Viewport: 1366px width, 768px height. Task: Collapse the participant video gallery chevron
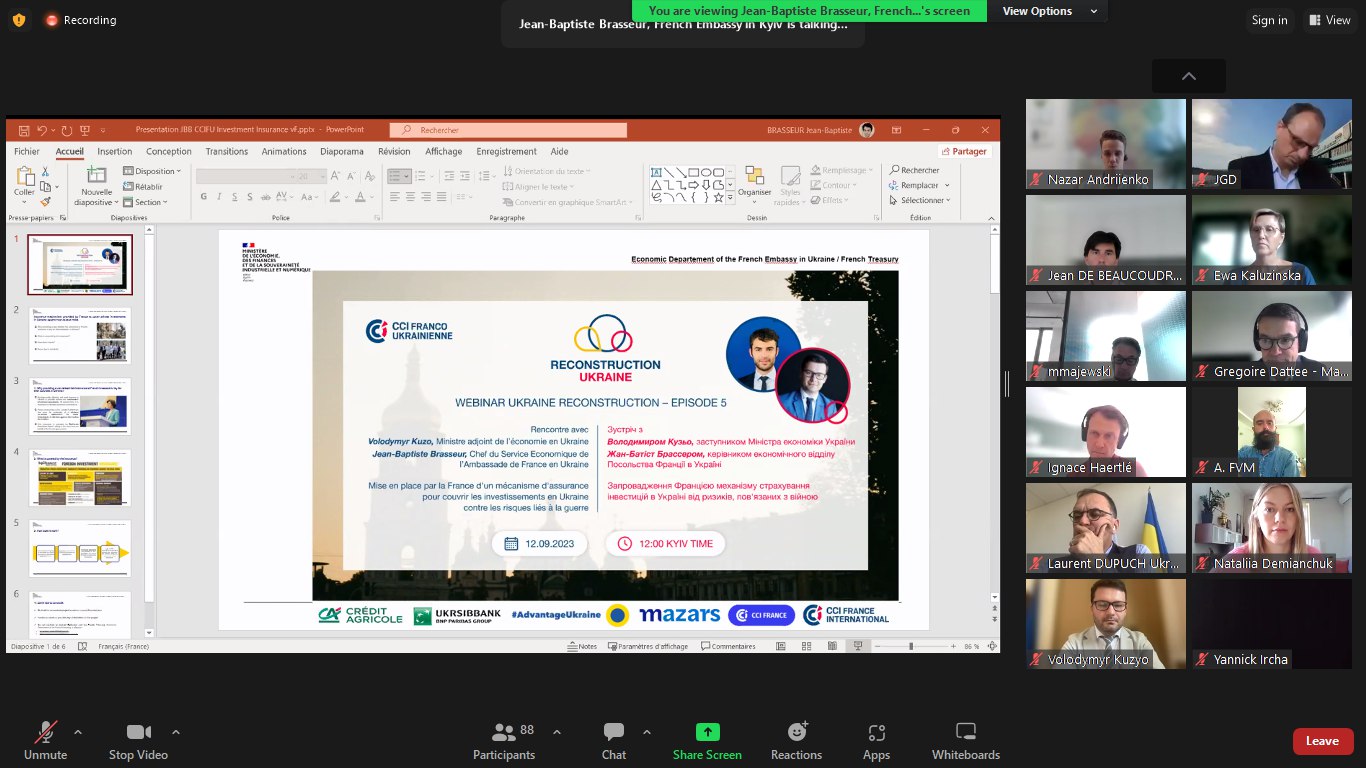tap(1188, 76)
